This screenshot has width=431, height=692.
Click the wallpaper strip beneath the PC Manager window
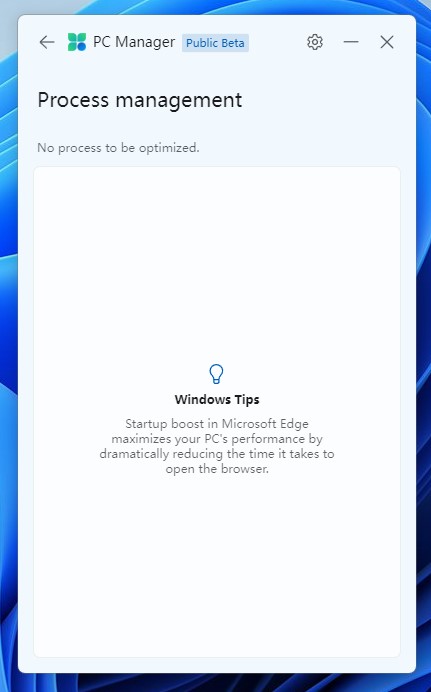pyautogui.click(x=216, y=683)
